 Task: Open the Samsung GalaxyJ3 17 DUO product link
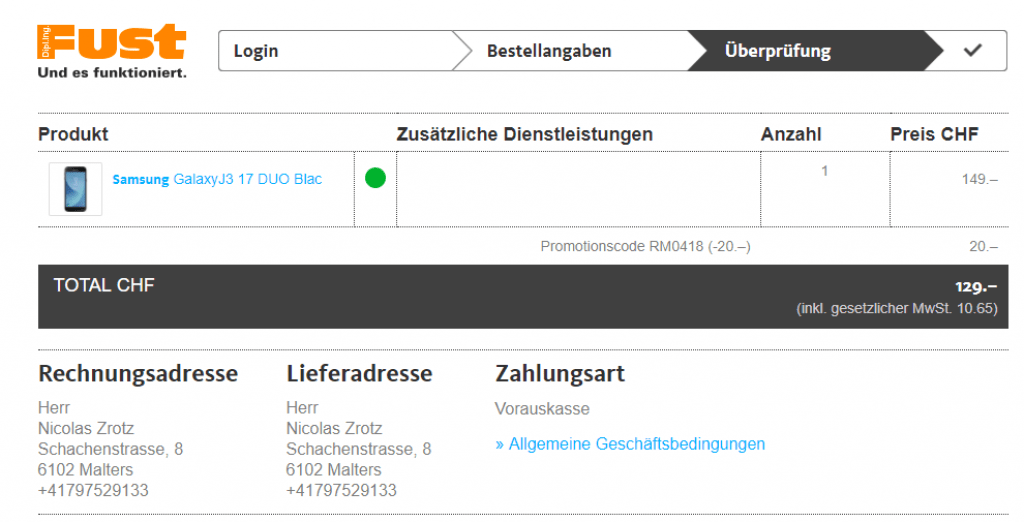click(217, 179)
